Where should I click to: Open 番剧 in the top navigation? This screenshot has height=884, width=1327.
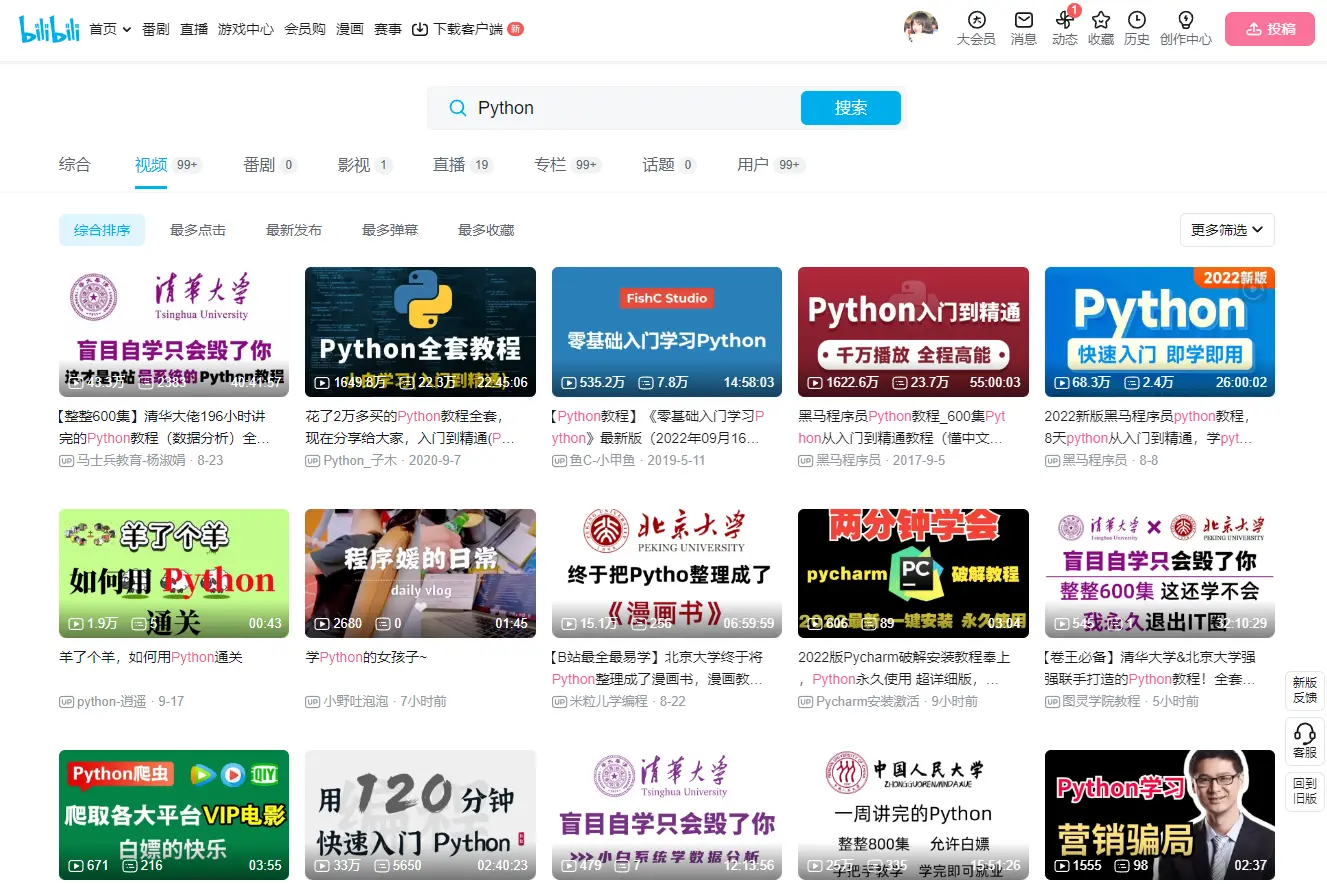(156, 29)
